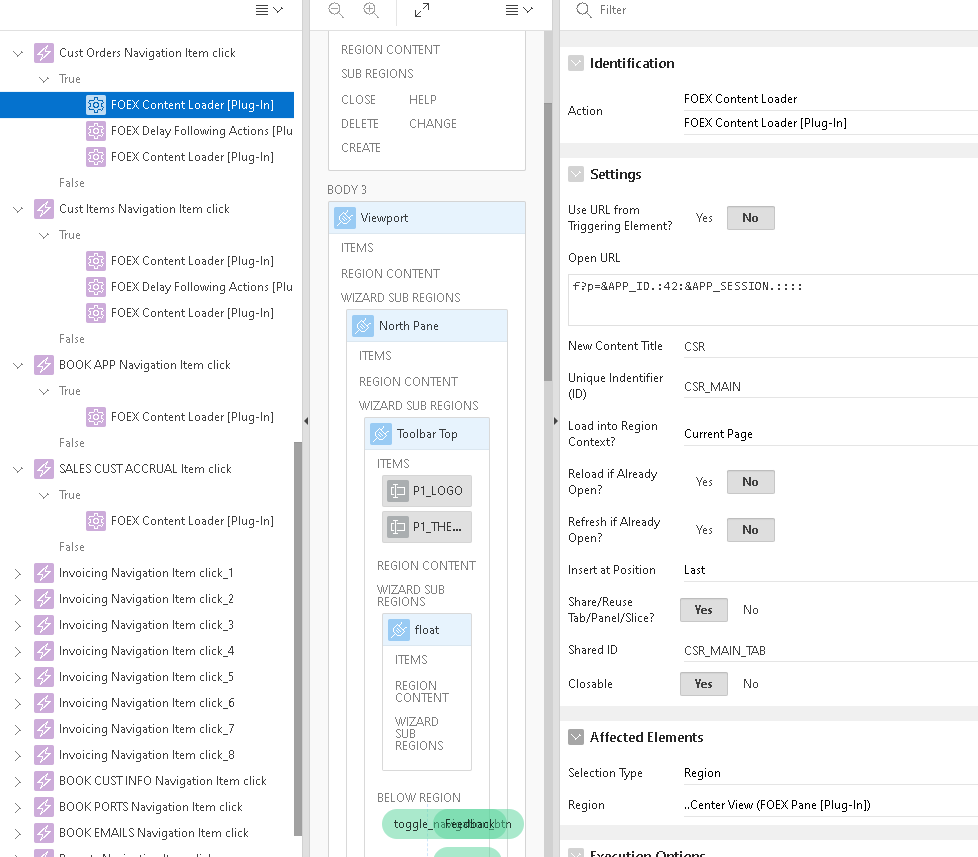Click the expand layout arrows icon
978x857 pixels.
click(422, 10)
